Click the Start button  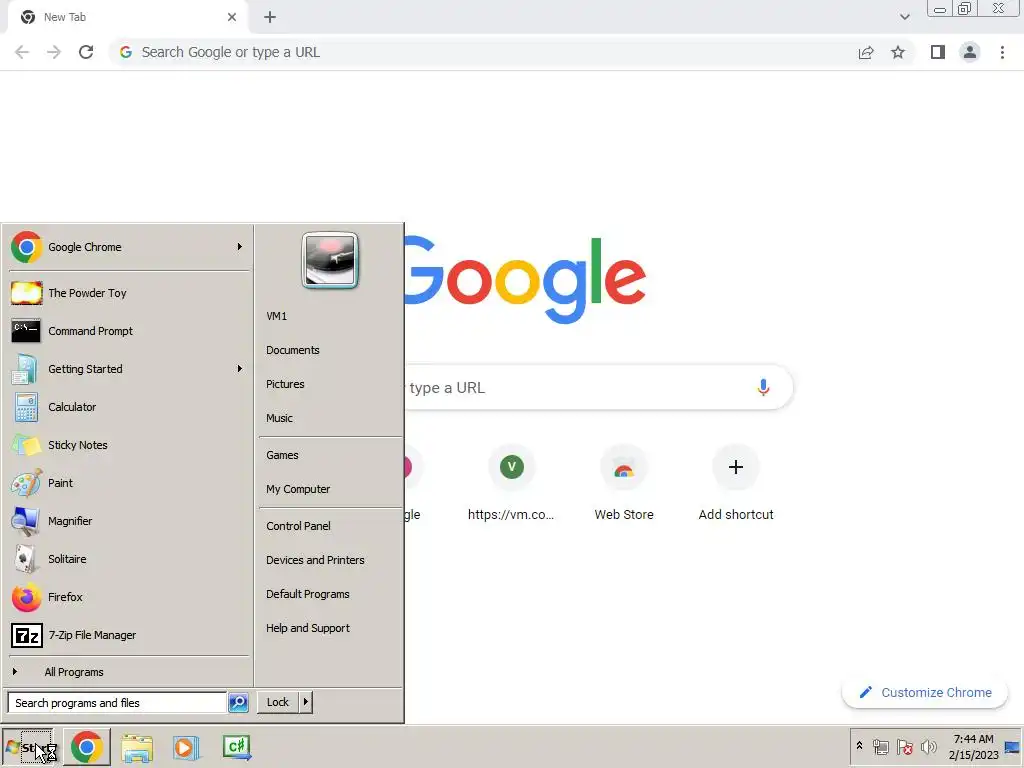coord(28,748)
